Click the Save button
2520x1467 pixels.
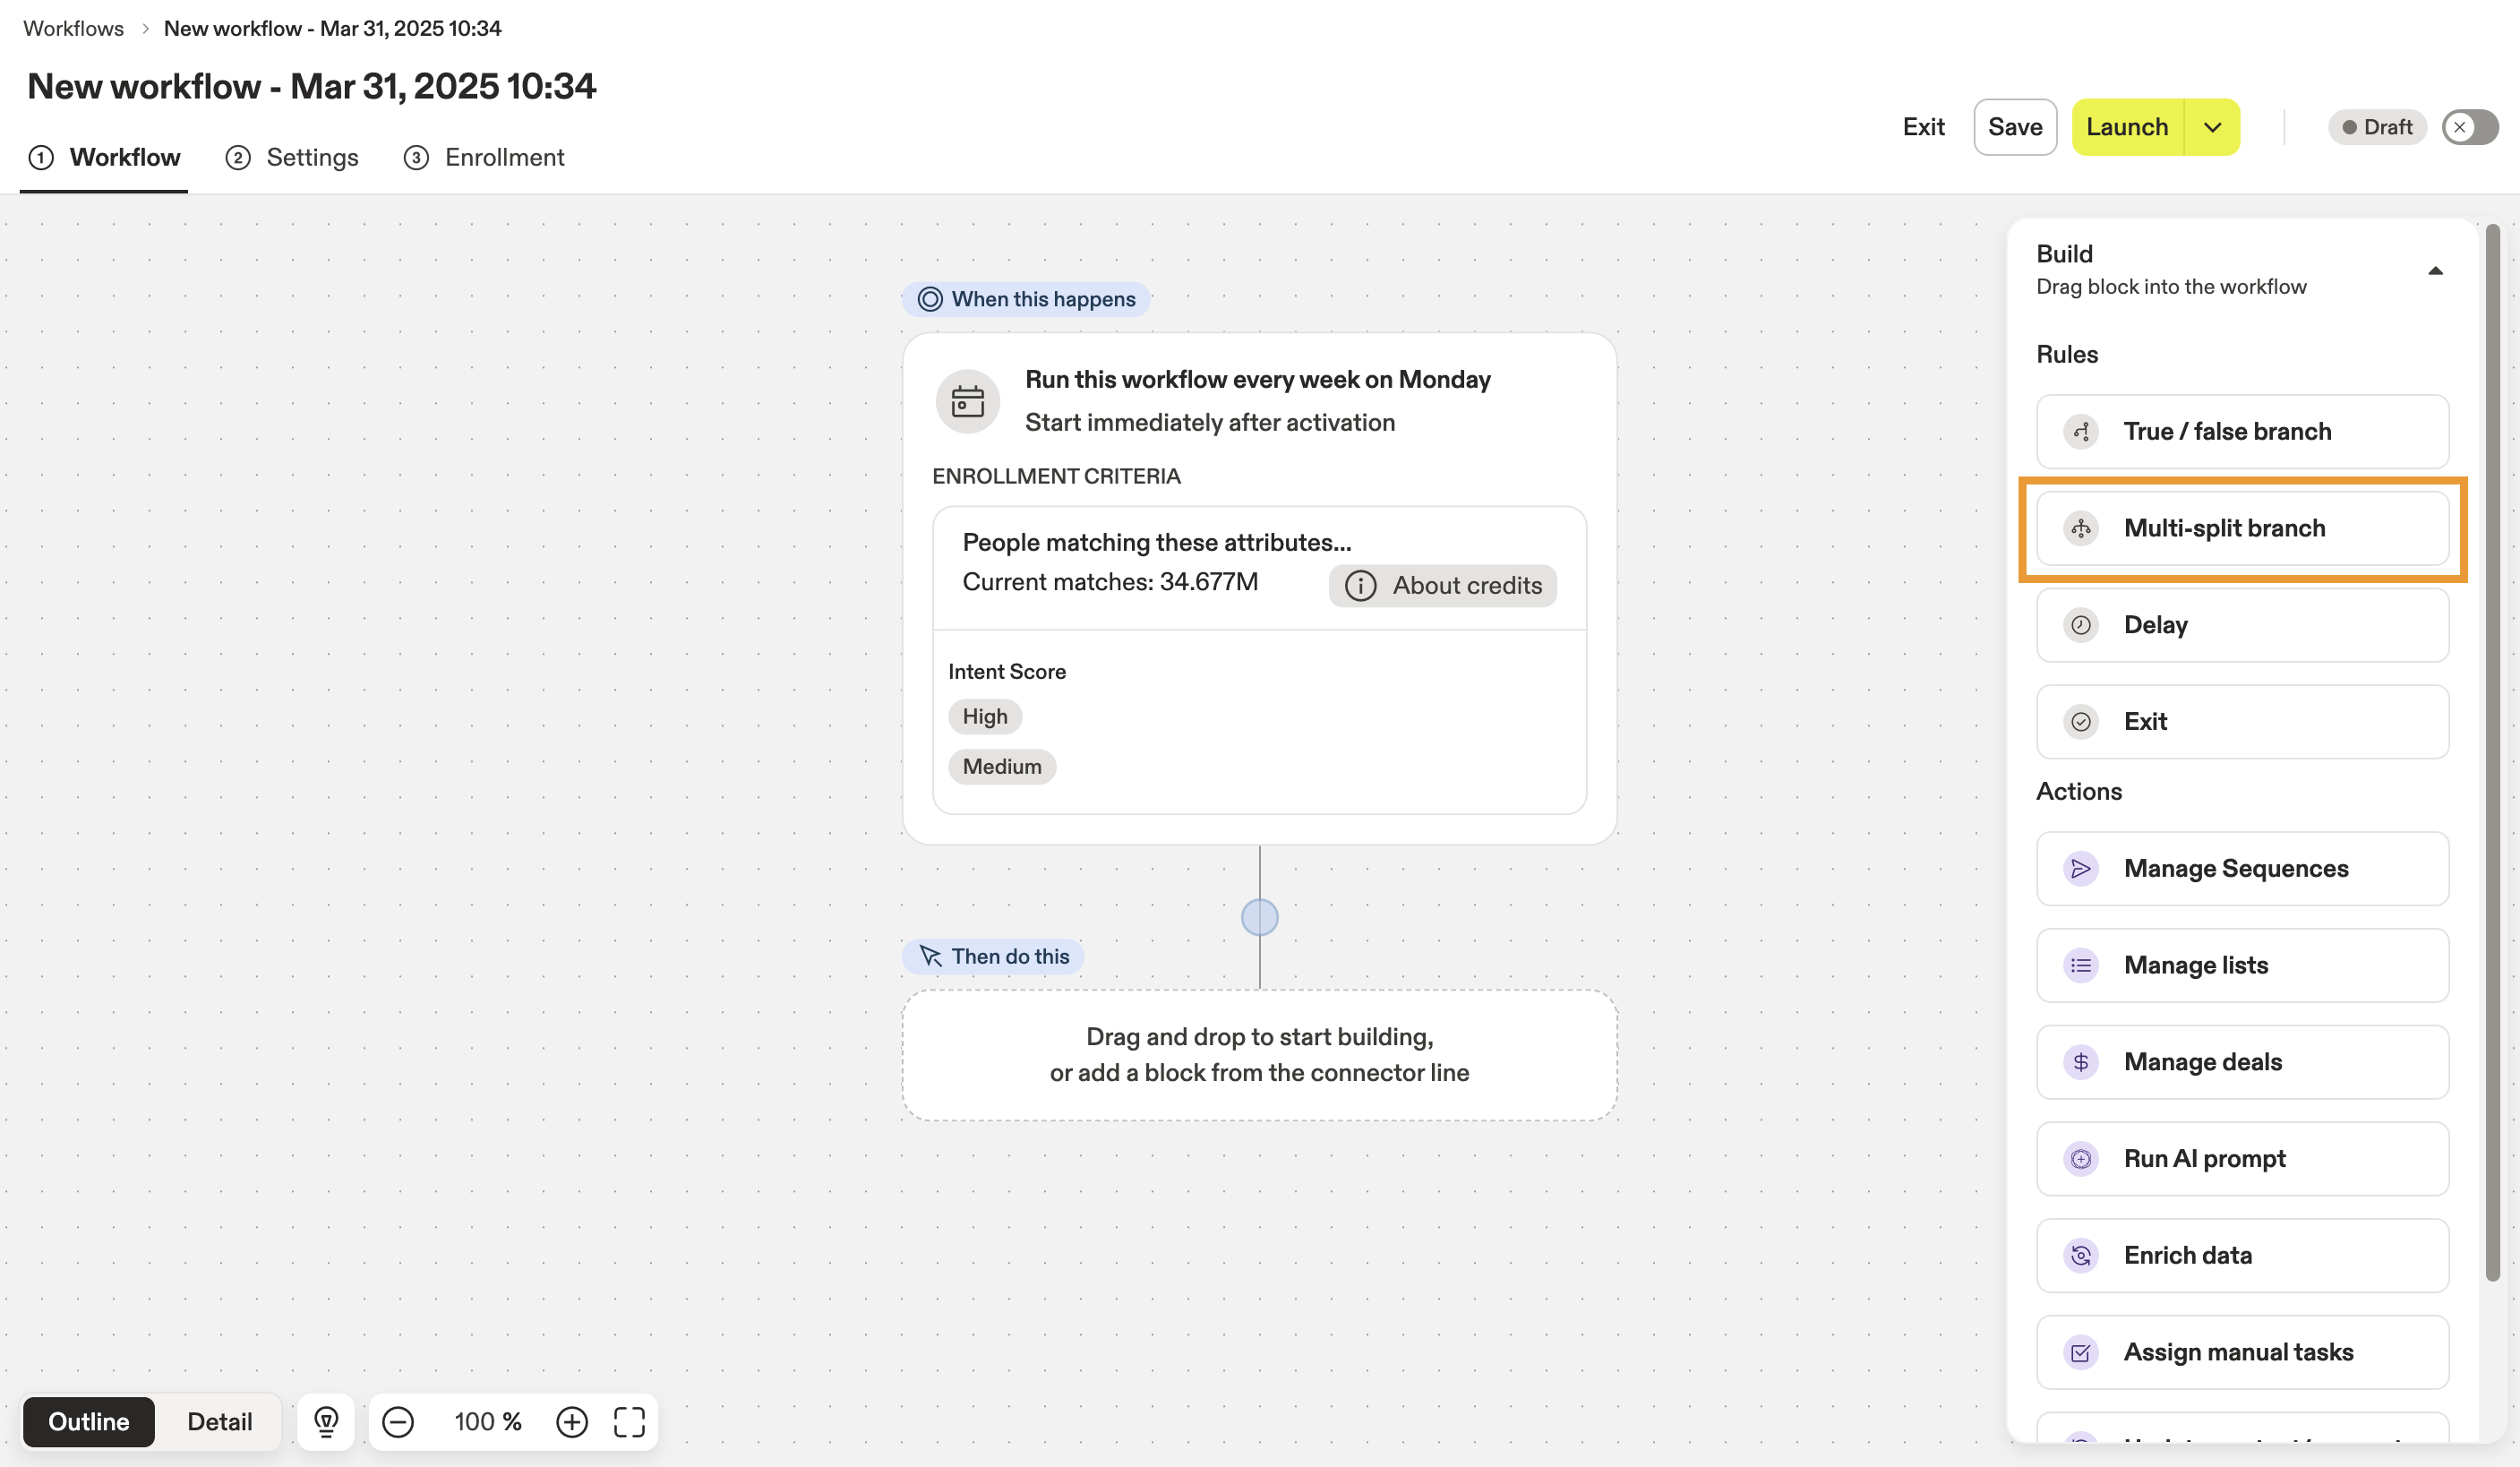click(2014, 127)
